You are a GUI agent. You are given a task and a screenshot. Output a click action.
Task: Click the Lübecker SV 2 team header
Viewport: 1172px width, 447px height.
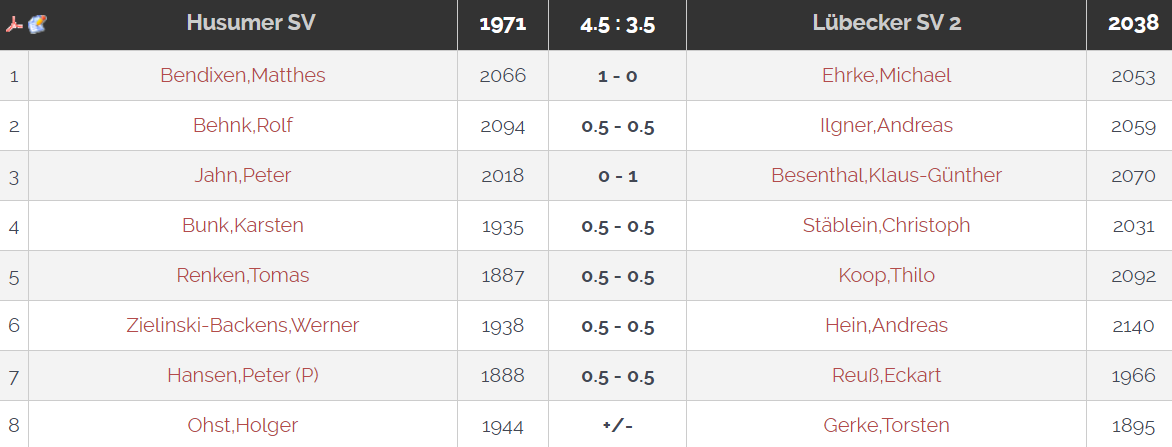tap(886, 23)
